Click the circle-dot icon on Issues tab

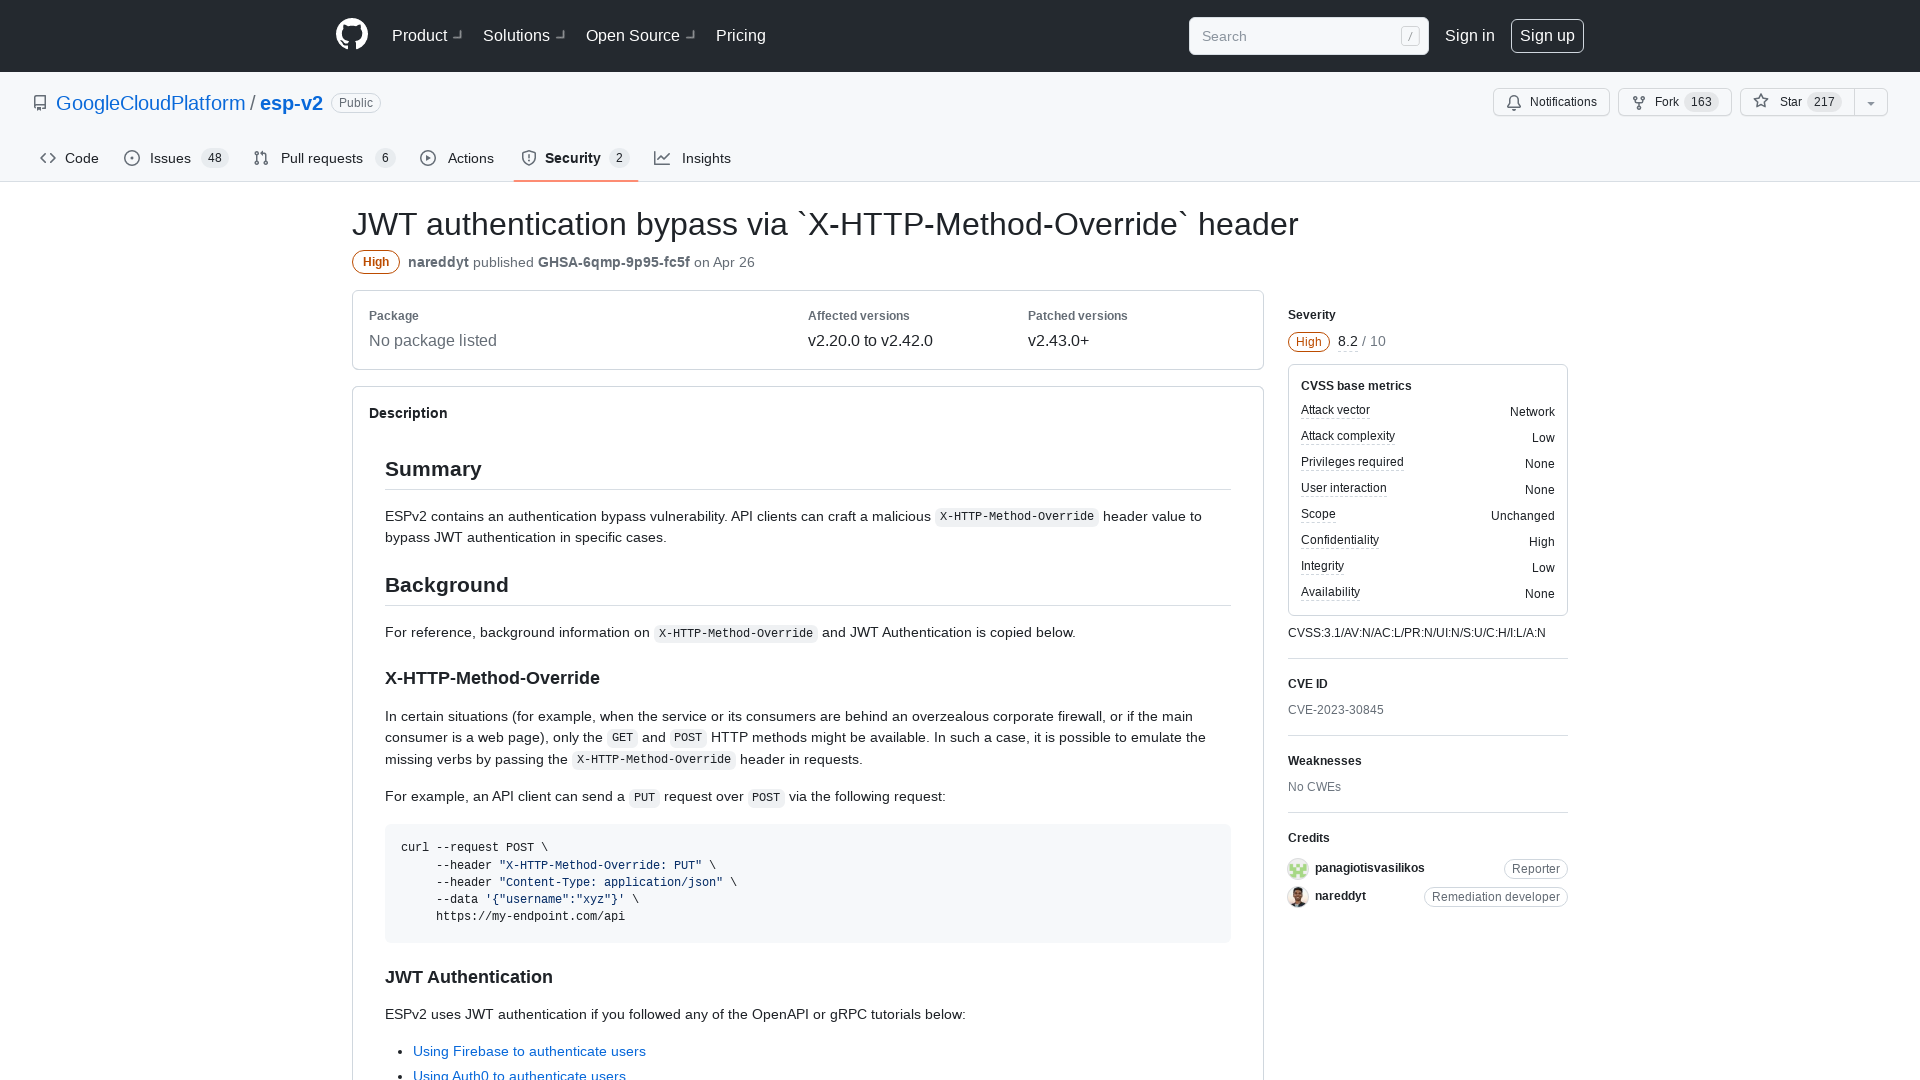(132, 158)
